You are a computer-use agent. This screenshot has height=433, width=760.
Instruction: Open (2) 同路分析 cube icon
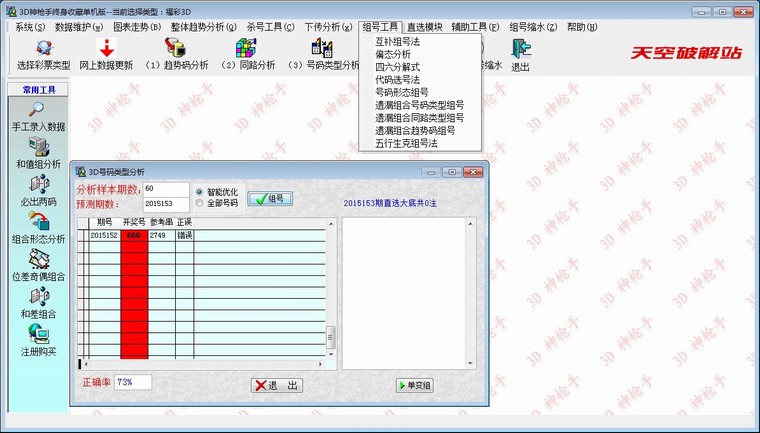(245, 48)
